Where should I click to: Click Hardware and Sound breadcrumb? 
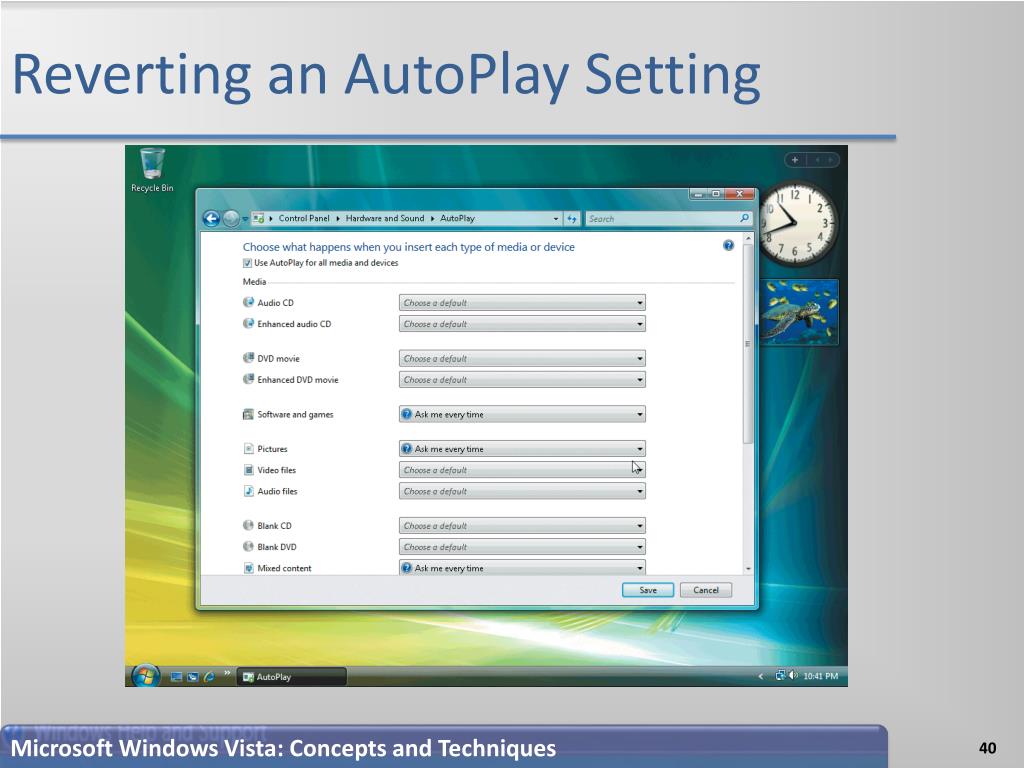point(385,218)
